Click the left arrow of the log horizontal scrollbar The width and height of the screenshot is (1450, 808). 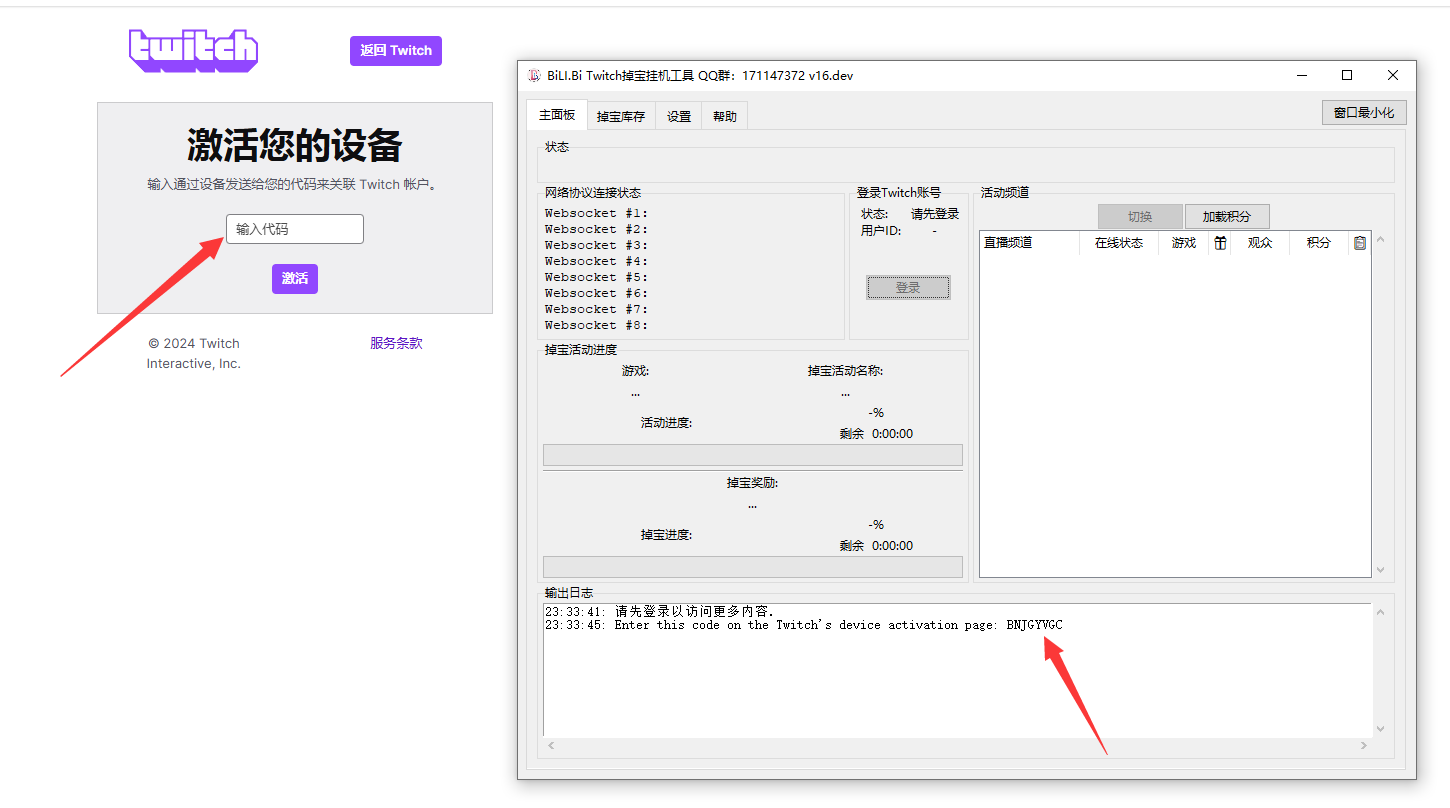coord(550,745)
